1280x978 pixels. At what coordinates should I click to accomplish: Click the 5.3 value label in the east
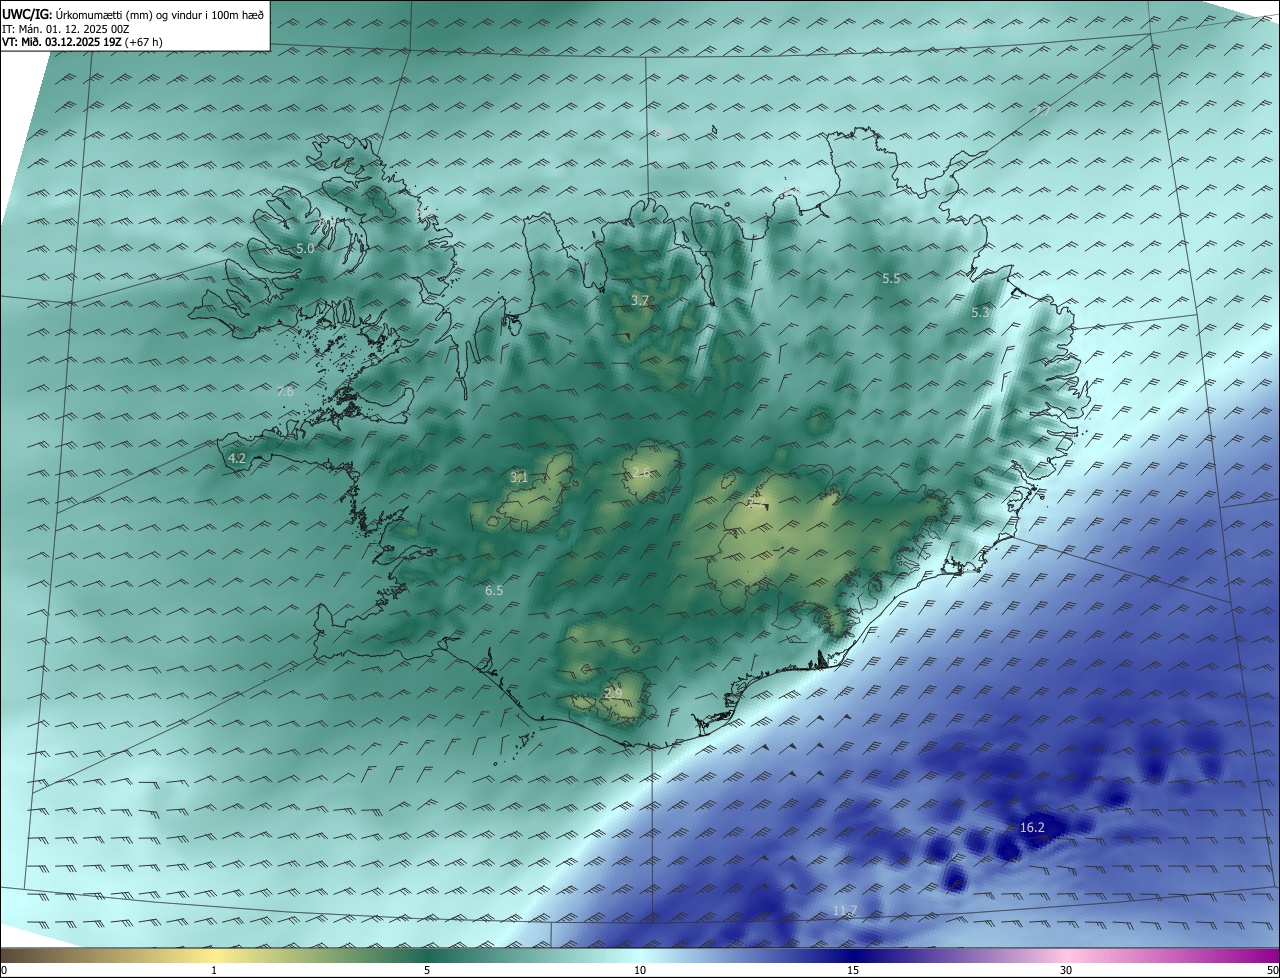pos(980,313)
